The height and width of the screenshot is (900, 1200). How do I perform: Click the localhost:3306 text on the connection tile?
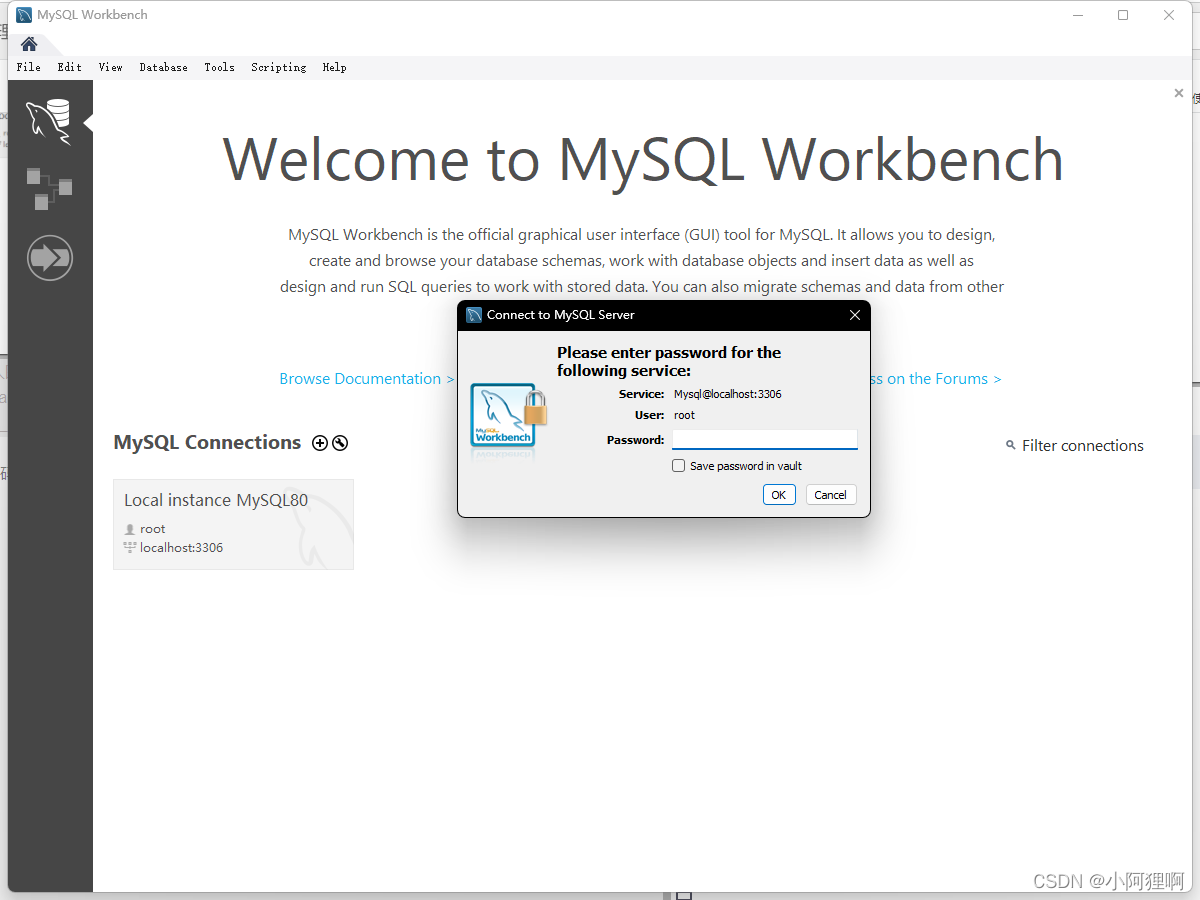pyautogui.click(x=181, y=548)
